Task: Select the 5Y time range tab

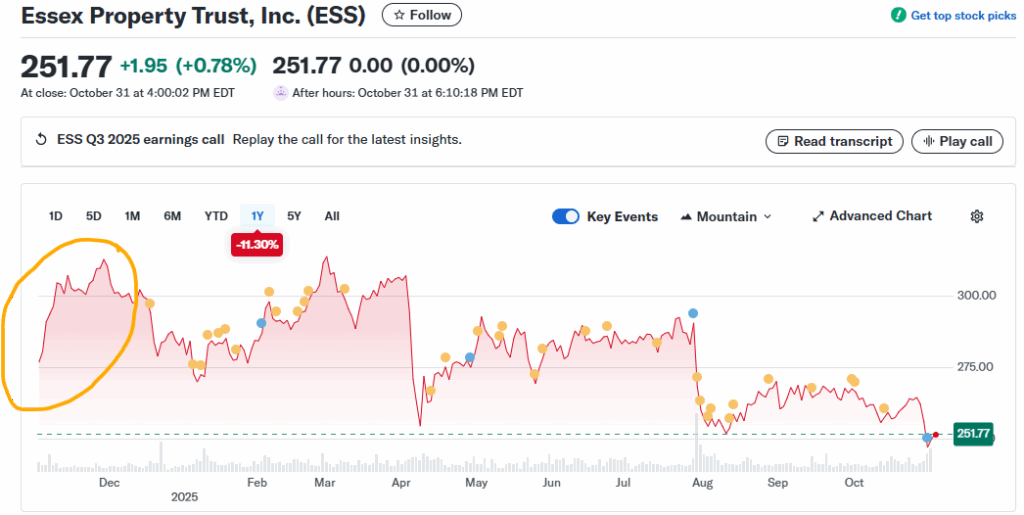Action: point(294,216)
